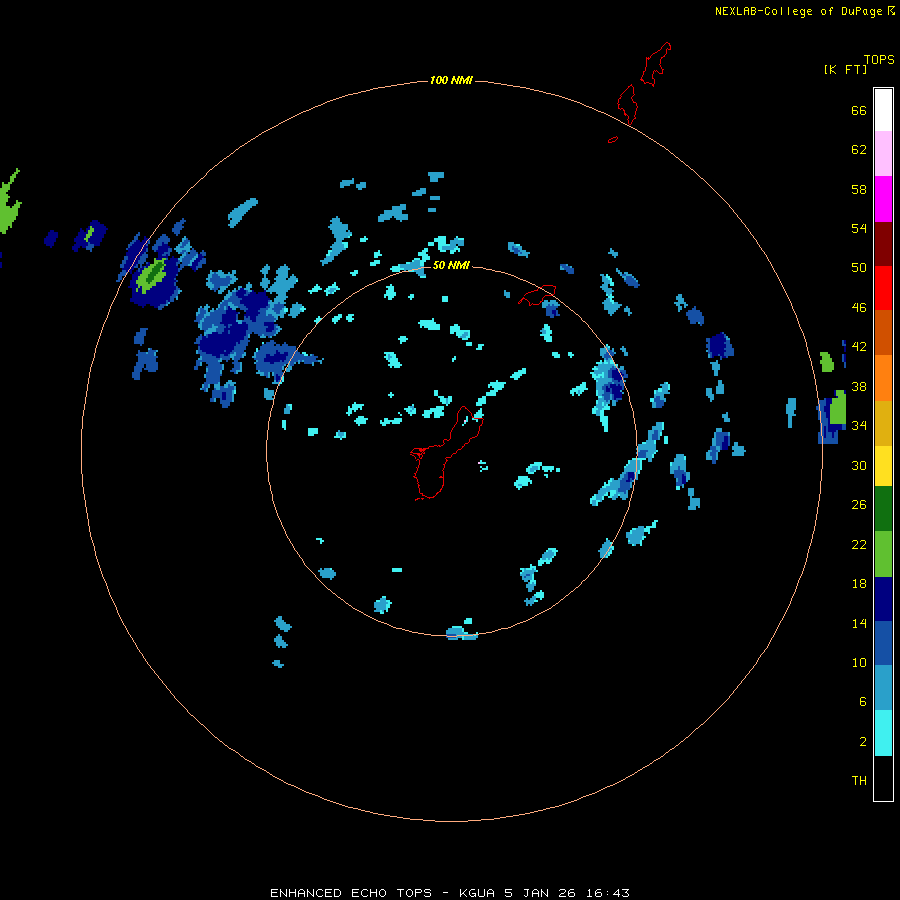Pick the bright orange legend swatch
The height and width of the screenshot is (900, 900).
click(x=883, y=378)
